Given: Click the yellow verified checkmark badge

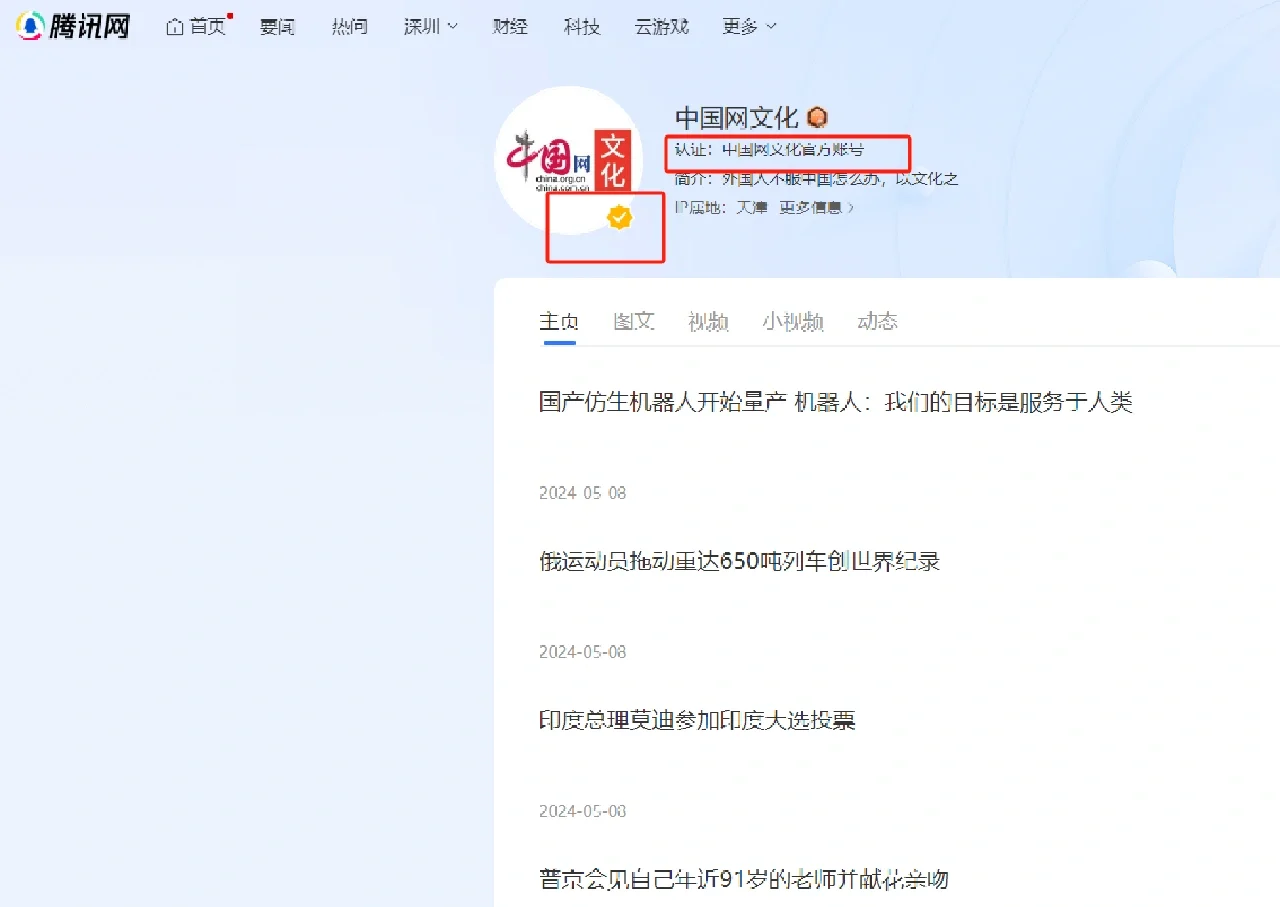Looking at the screenshot, I should (620, 217).
